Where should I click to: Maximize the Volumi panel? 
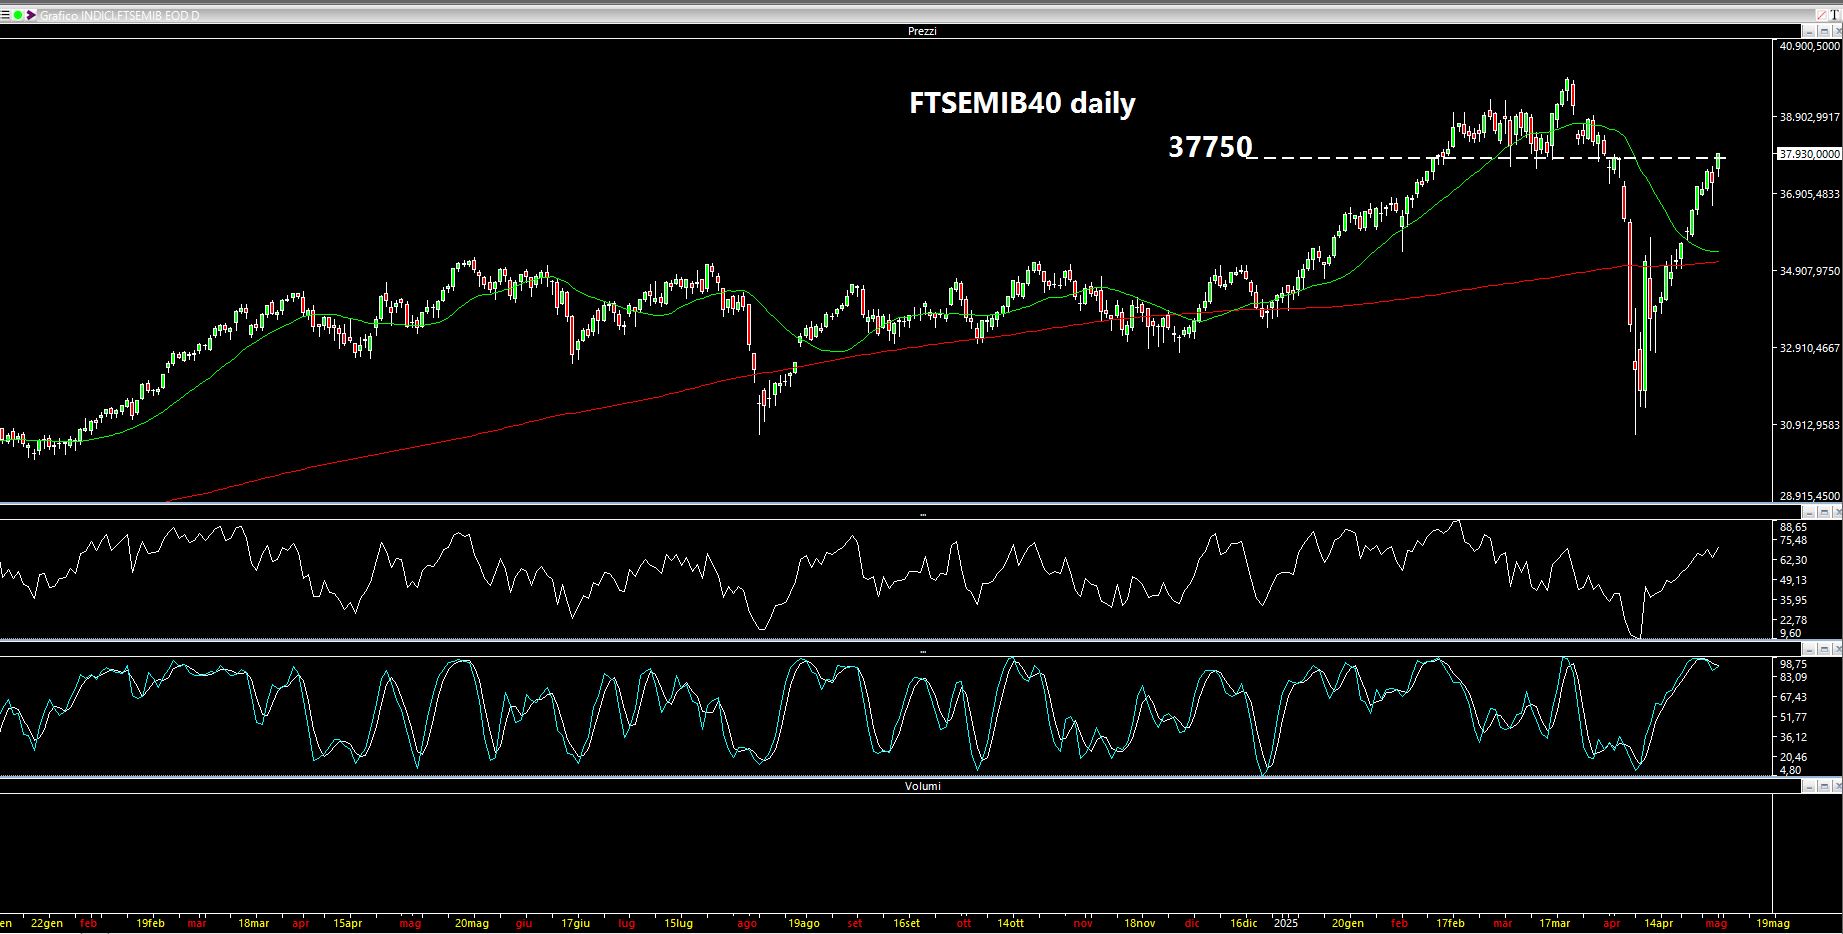[1824, 786]
